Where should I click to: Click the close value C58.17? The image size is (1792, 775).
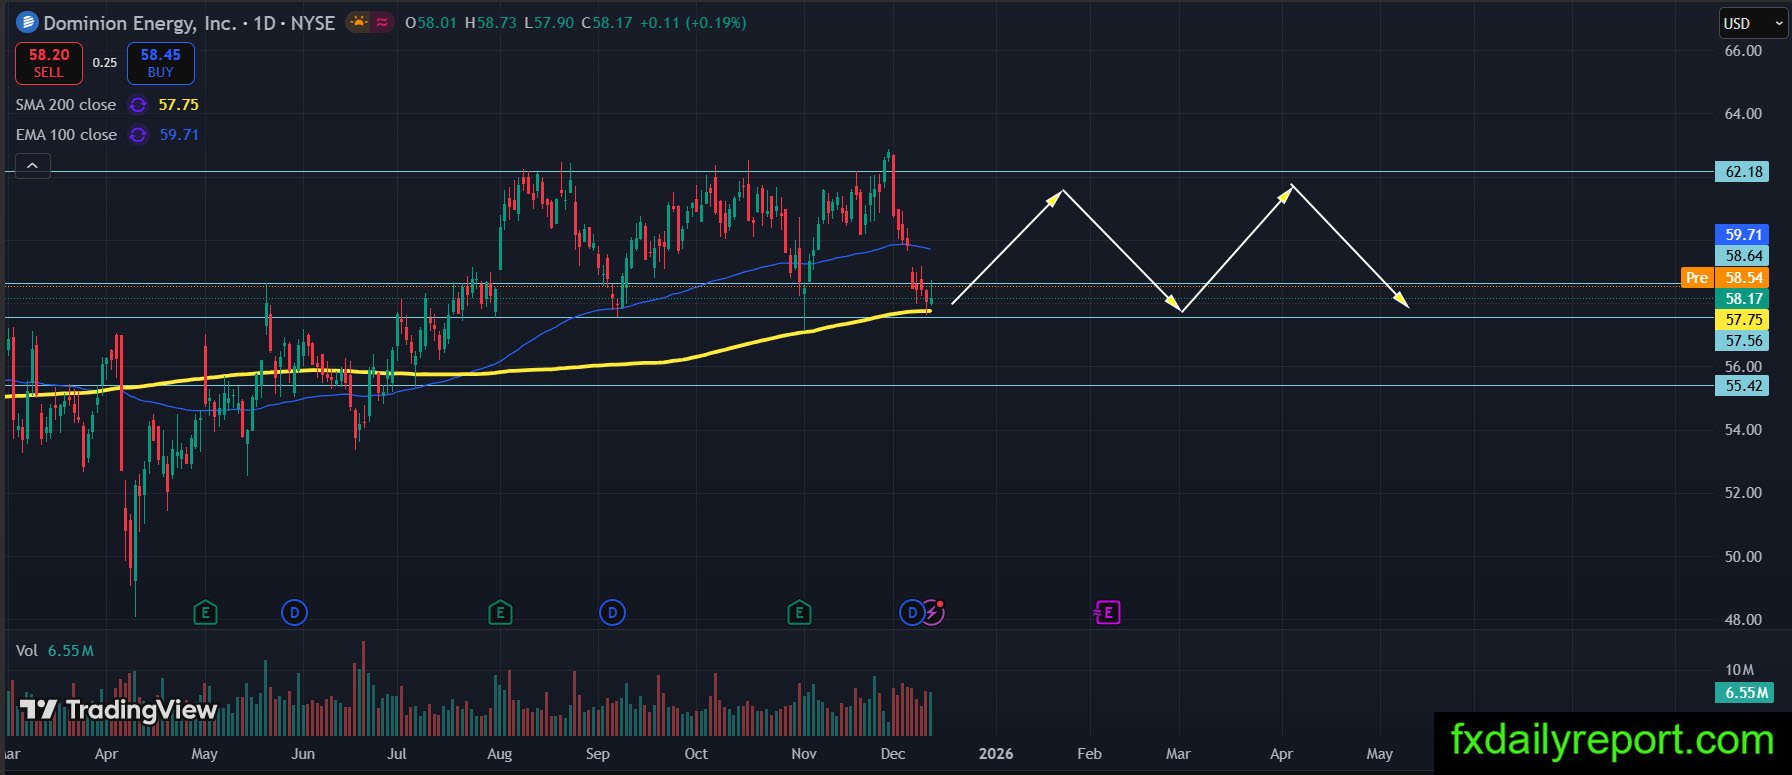point(607,23)
